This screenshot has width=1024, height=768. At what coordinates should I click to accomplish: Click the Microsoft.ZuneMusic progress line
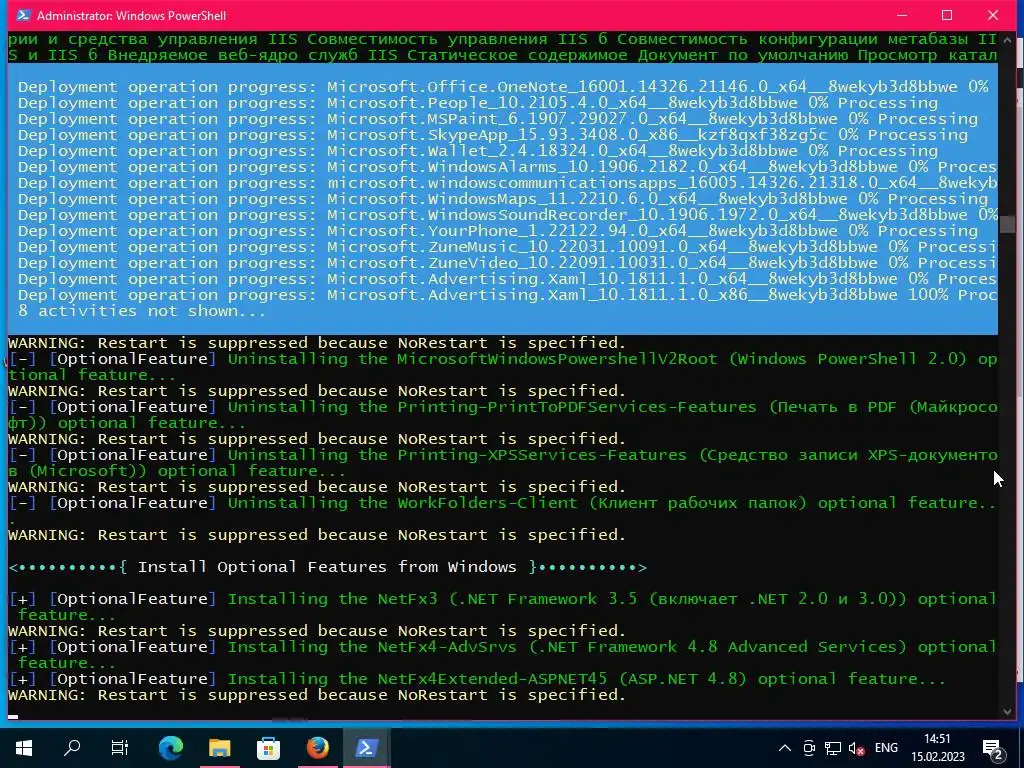pos(507,247)
